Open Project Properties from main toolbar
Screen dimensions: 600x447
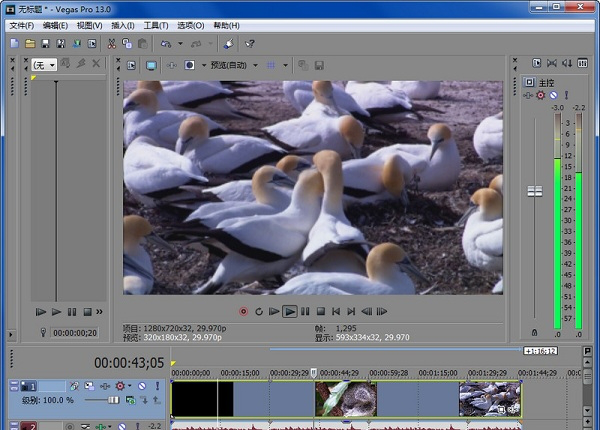[92, 44]
